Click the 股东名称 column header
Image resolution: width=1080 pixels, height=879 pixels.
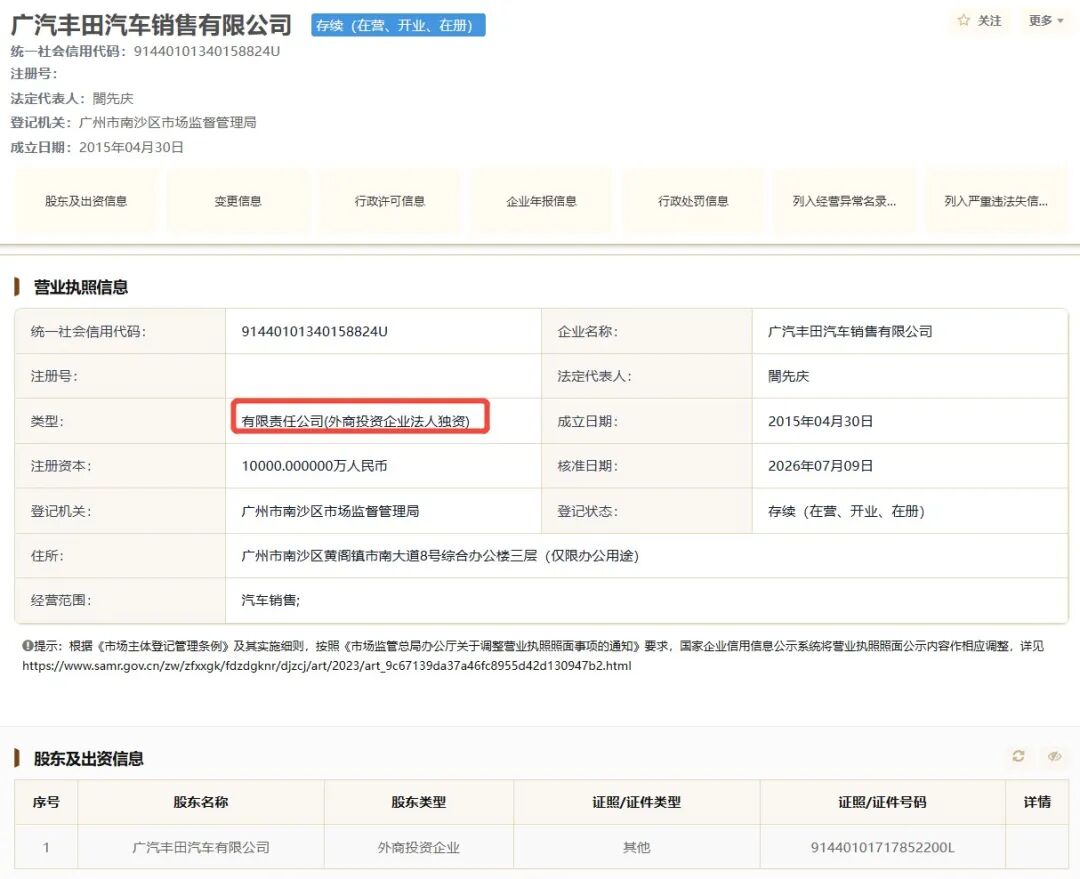[x=200, y=802]
